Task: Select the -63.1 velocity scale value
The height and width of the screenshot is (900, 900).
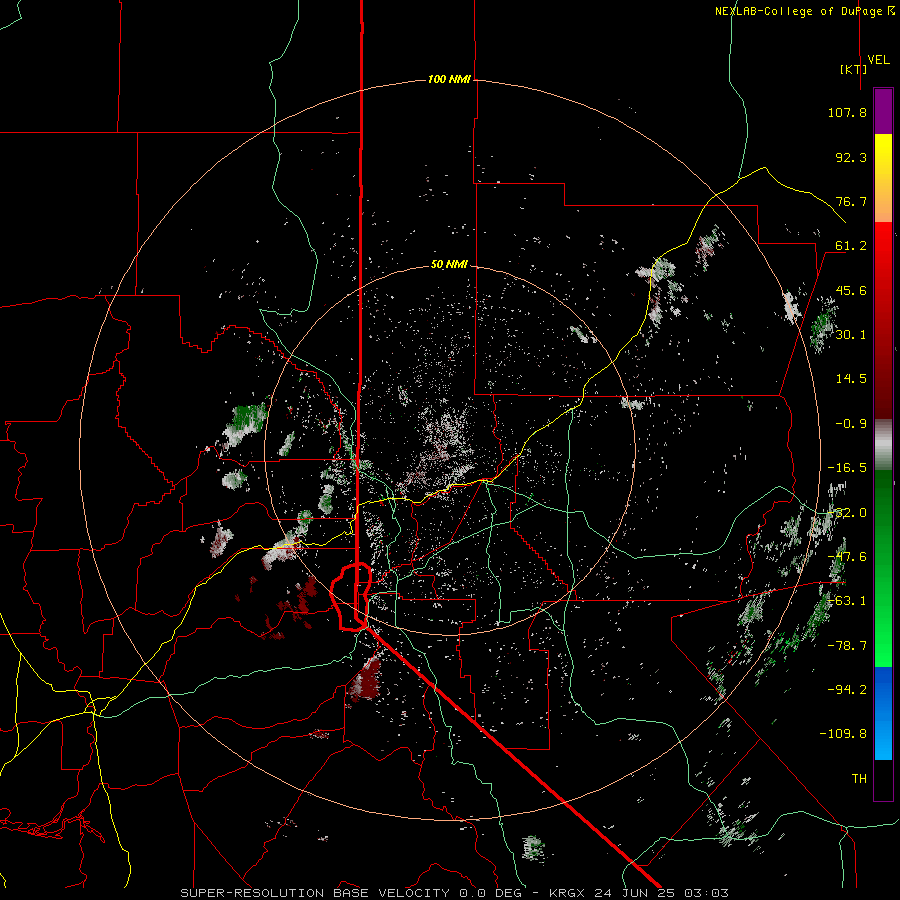Action: pos(847,601)
